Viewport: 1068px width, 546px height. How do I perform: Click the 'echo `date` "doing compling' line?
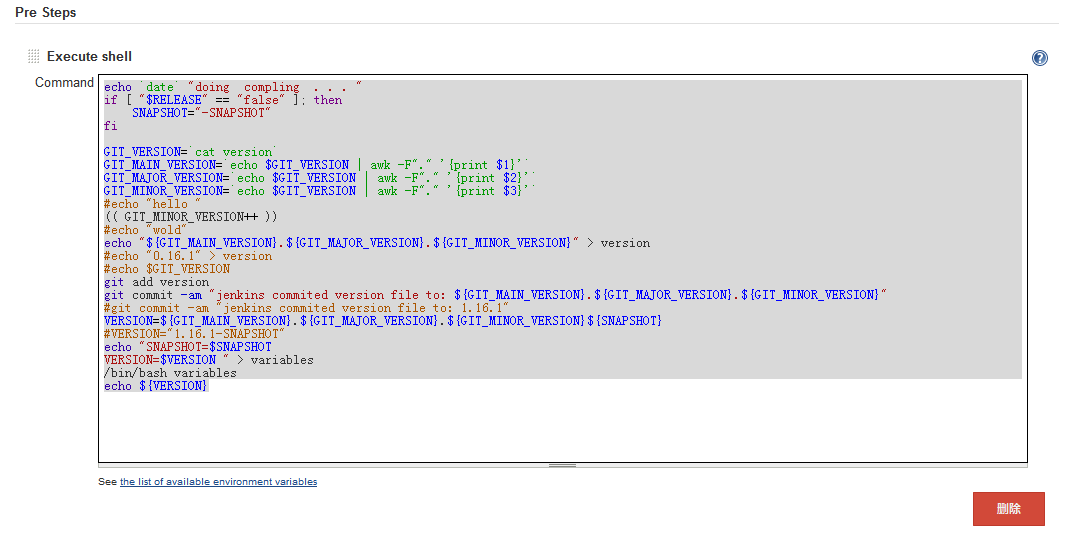point(233,87)
